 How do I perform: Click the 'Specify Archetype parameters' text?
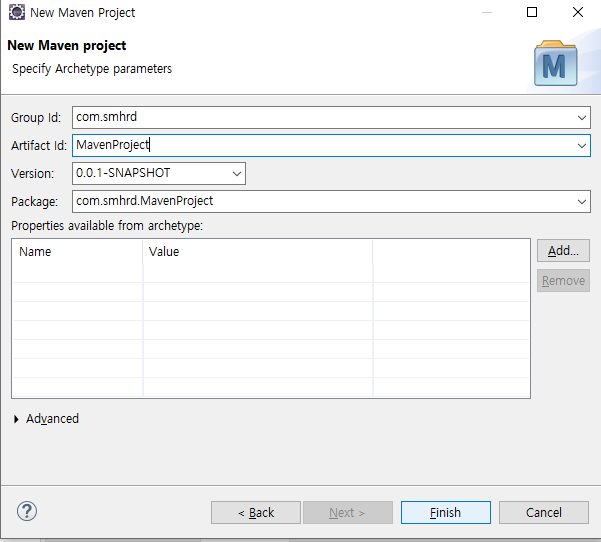92,69
